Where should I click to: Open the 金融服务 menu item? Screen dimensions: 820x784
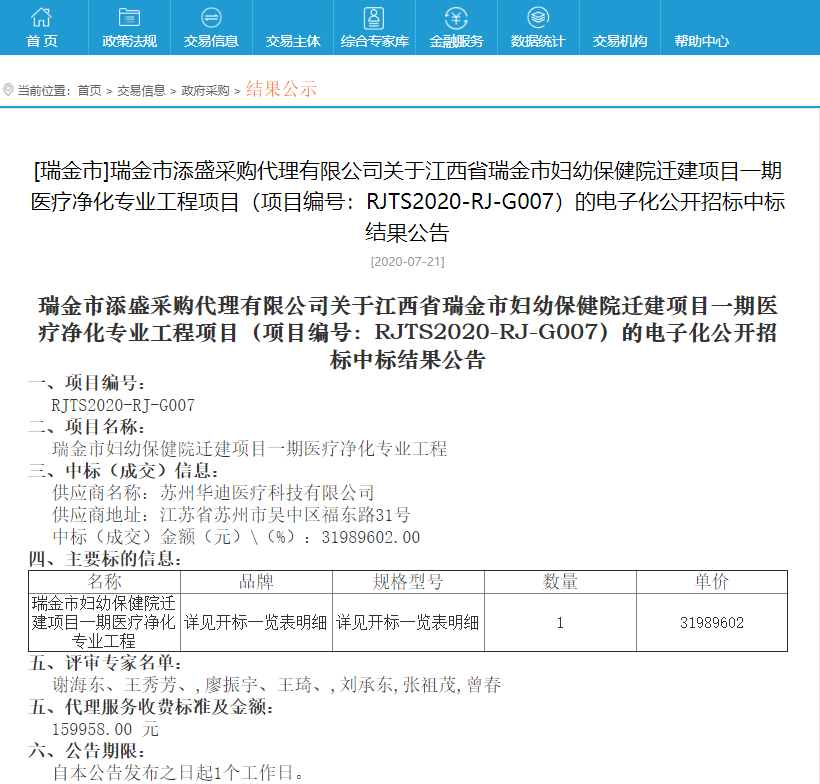click(456, 41)
